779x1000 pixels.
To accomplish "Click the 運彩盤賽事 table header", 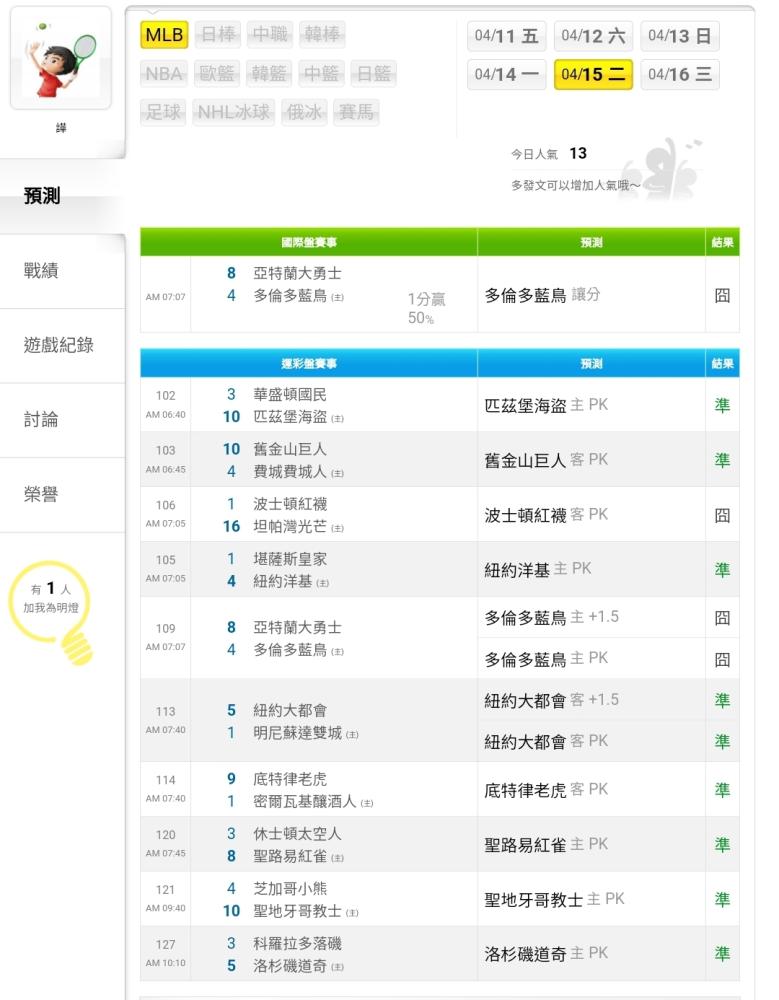I will [309, 364].
